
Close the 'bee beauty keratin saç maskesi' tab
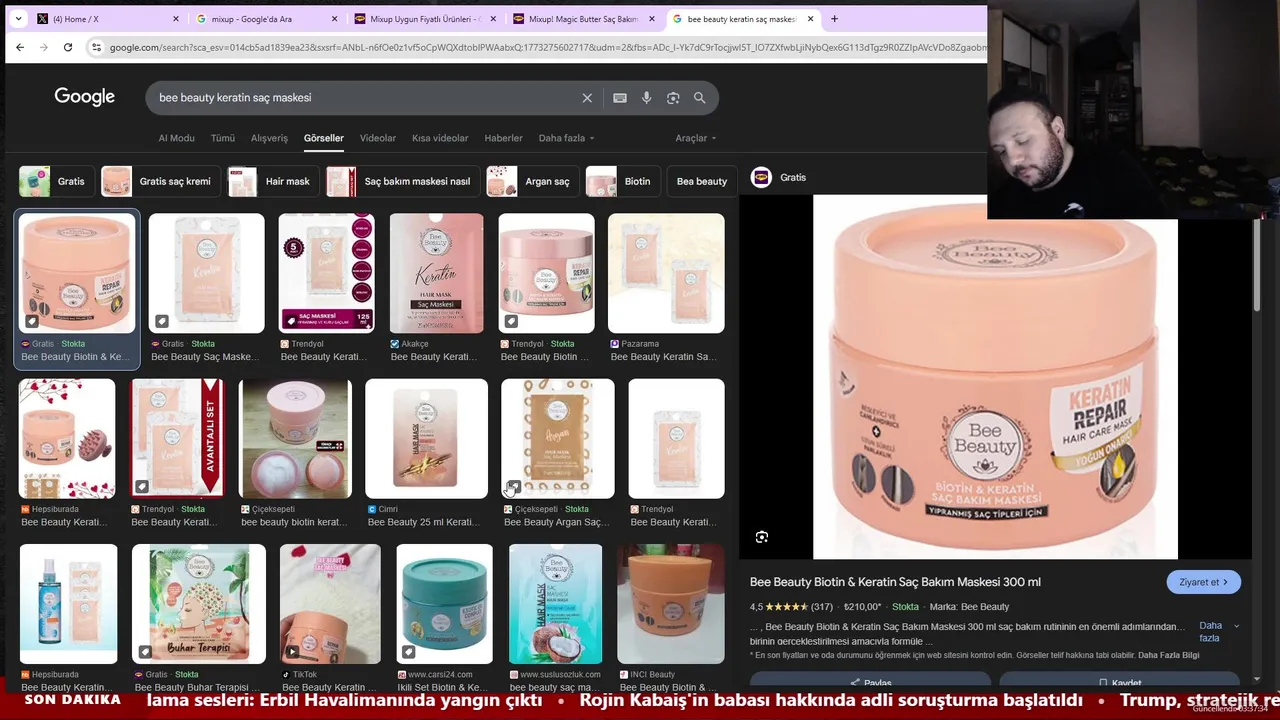pyautogui.click(x=810, y=19)
